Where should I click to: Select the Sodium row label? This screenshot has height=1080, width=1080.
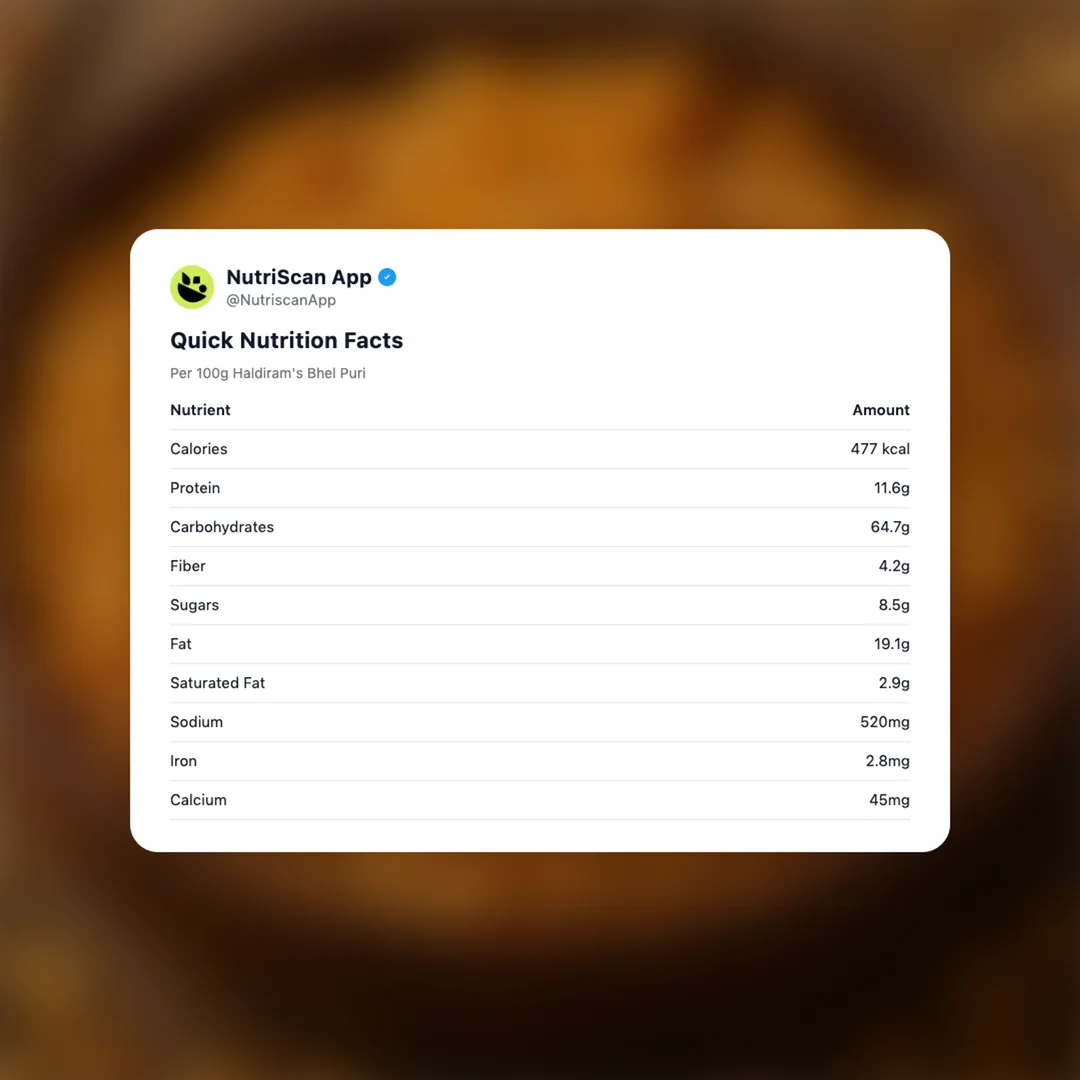point(196,722)
